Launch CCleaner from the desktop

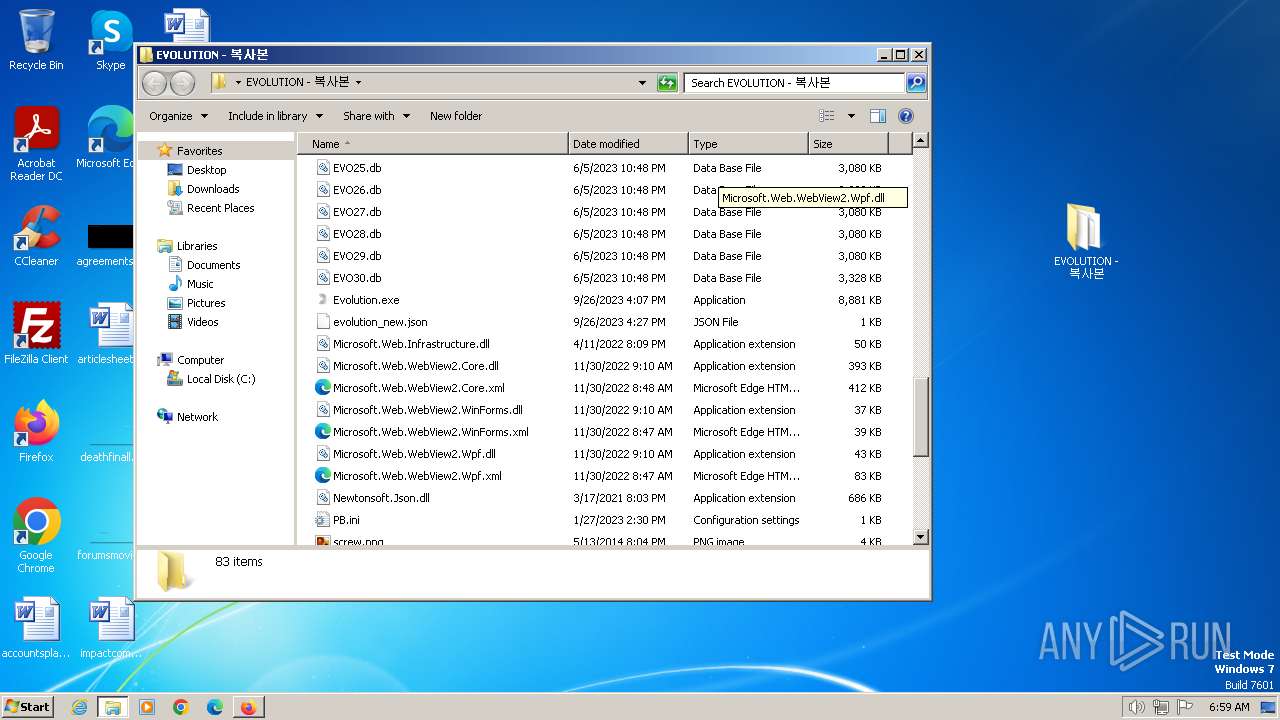pos(36,236)
